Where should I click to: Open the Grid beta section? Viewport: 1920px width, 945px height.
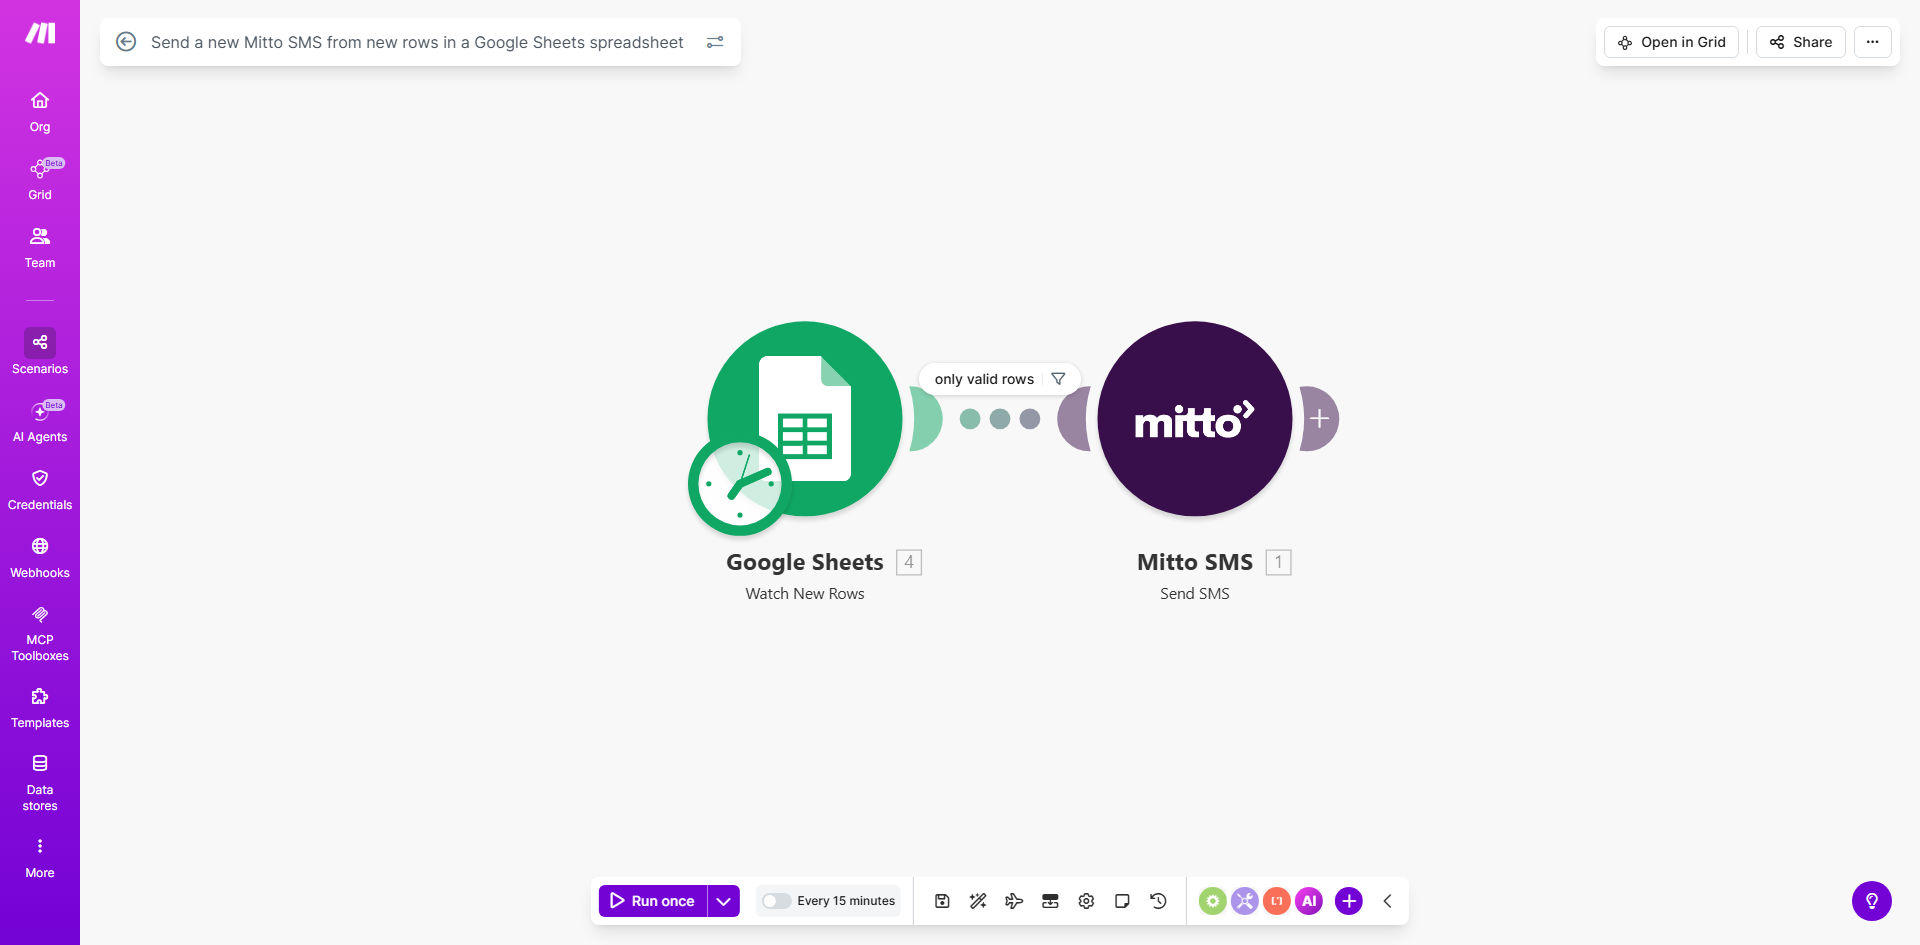click(40, 180)
